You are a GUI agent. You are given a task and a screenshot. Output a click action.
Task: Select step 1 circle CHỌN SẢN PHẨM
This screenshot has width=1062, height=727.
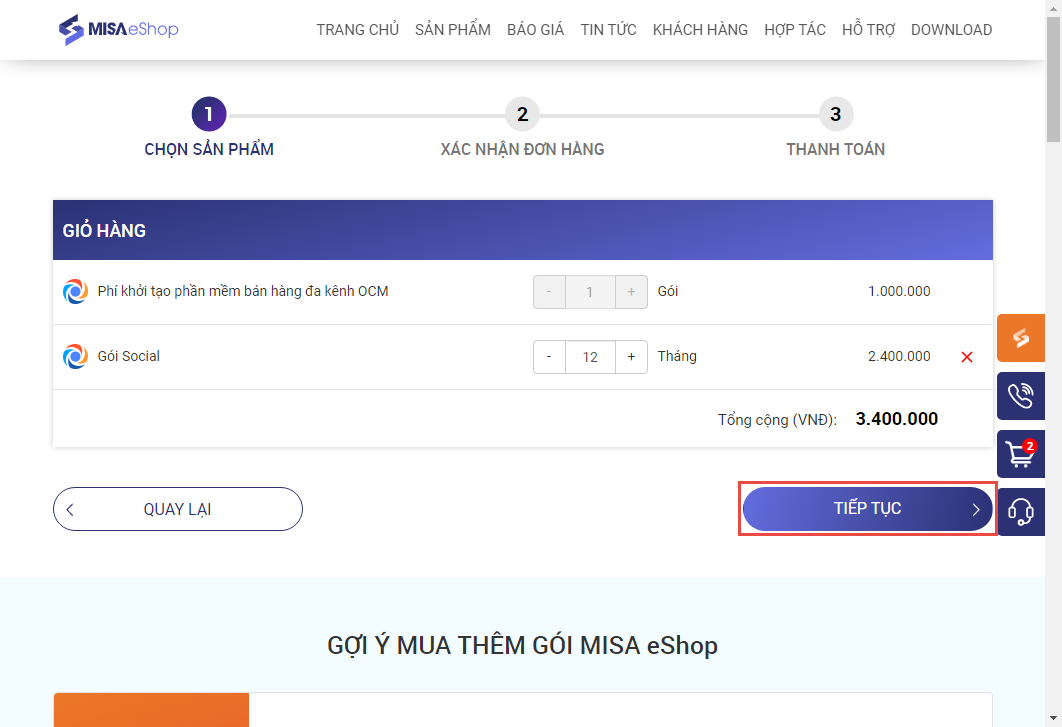pyautogui.click(x=209, y=114)
